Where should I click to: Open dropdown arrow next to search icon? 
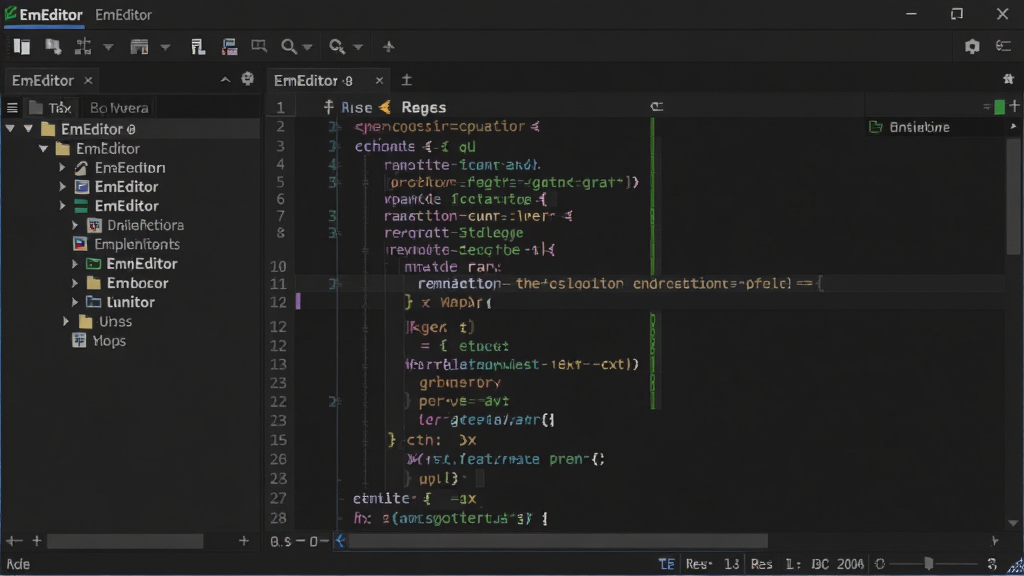pyautogui.click(x=307, y=47)
